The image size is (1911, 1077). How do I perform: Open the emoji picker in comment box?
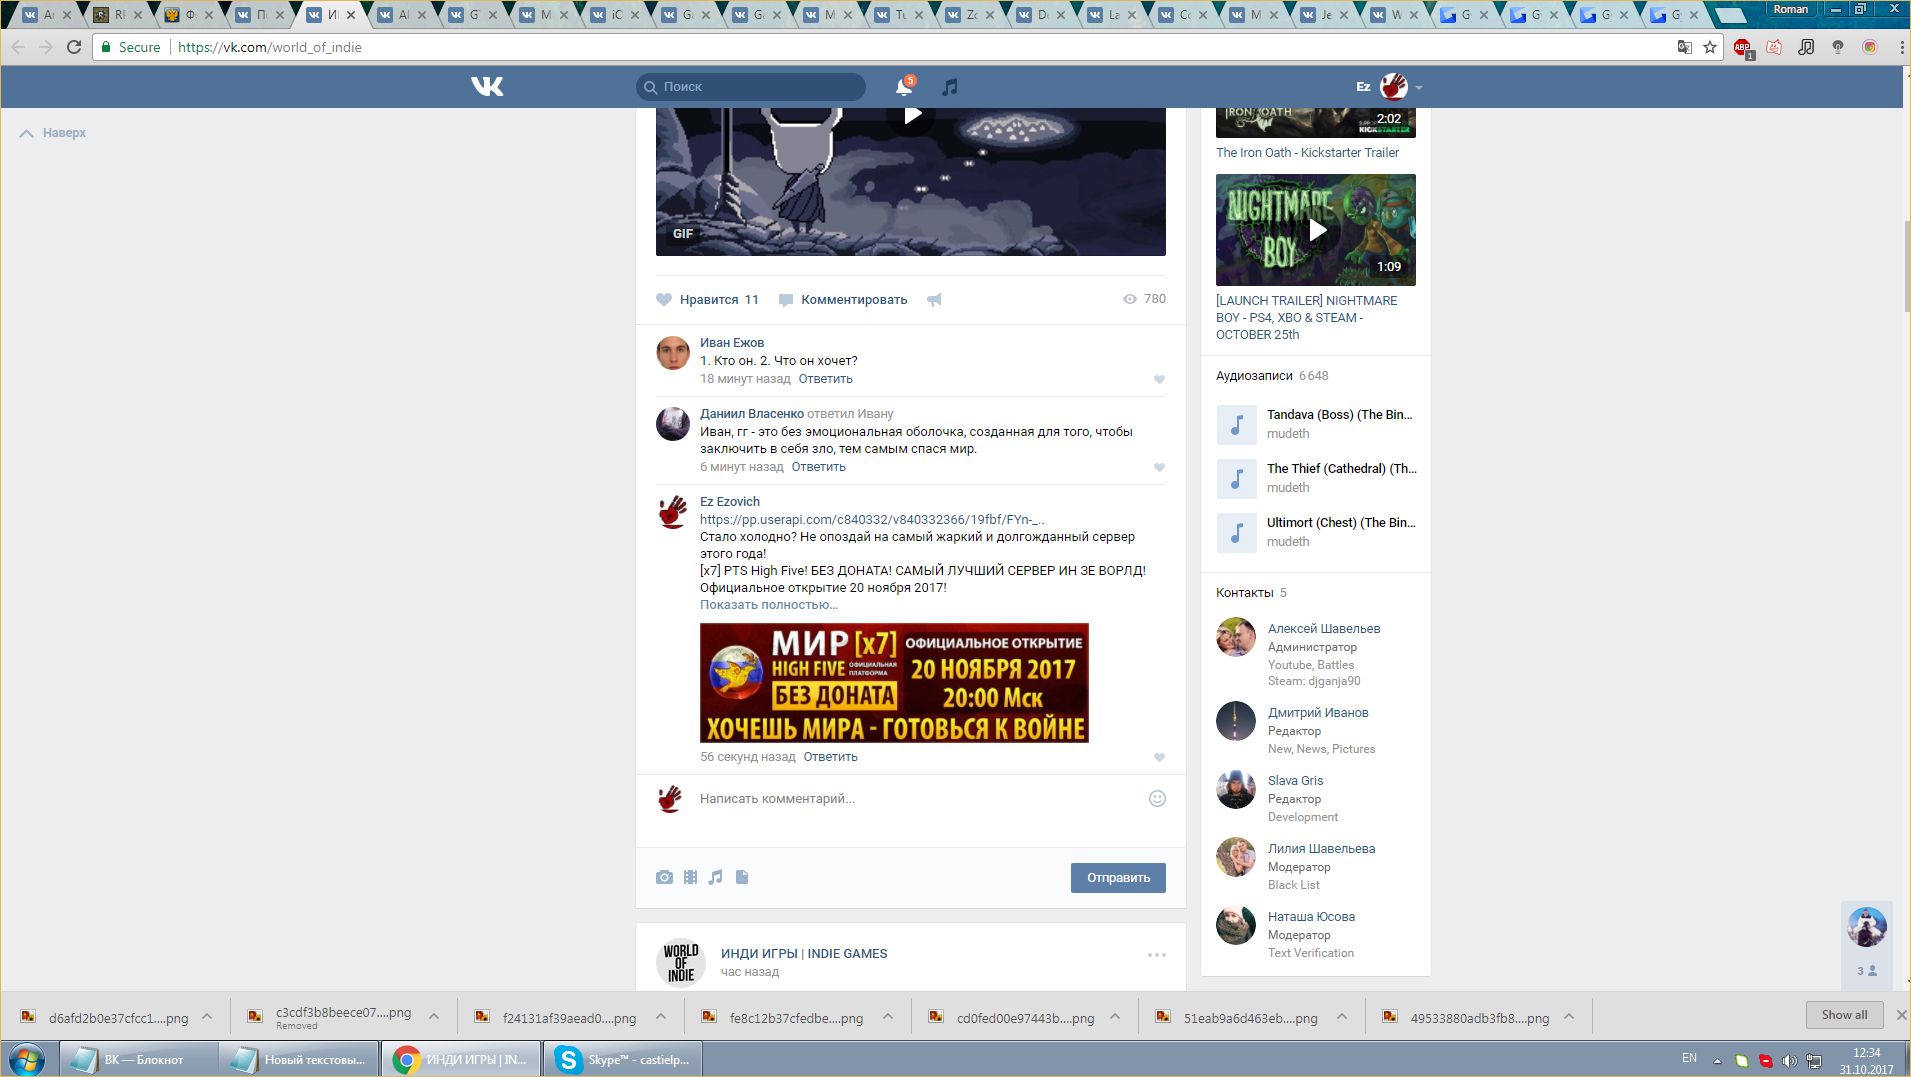[1157, 799]
